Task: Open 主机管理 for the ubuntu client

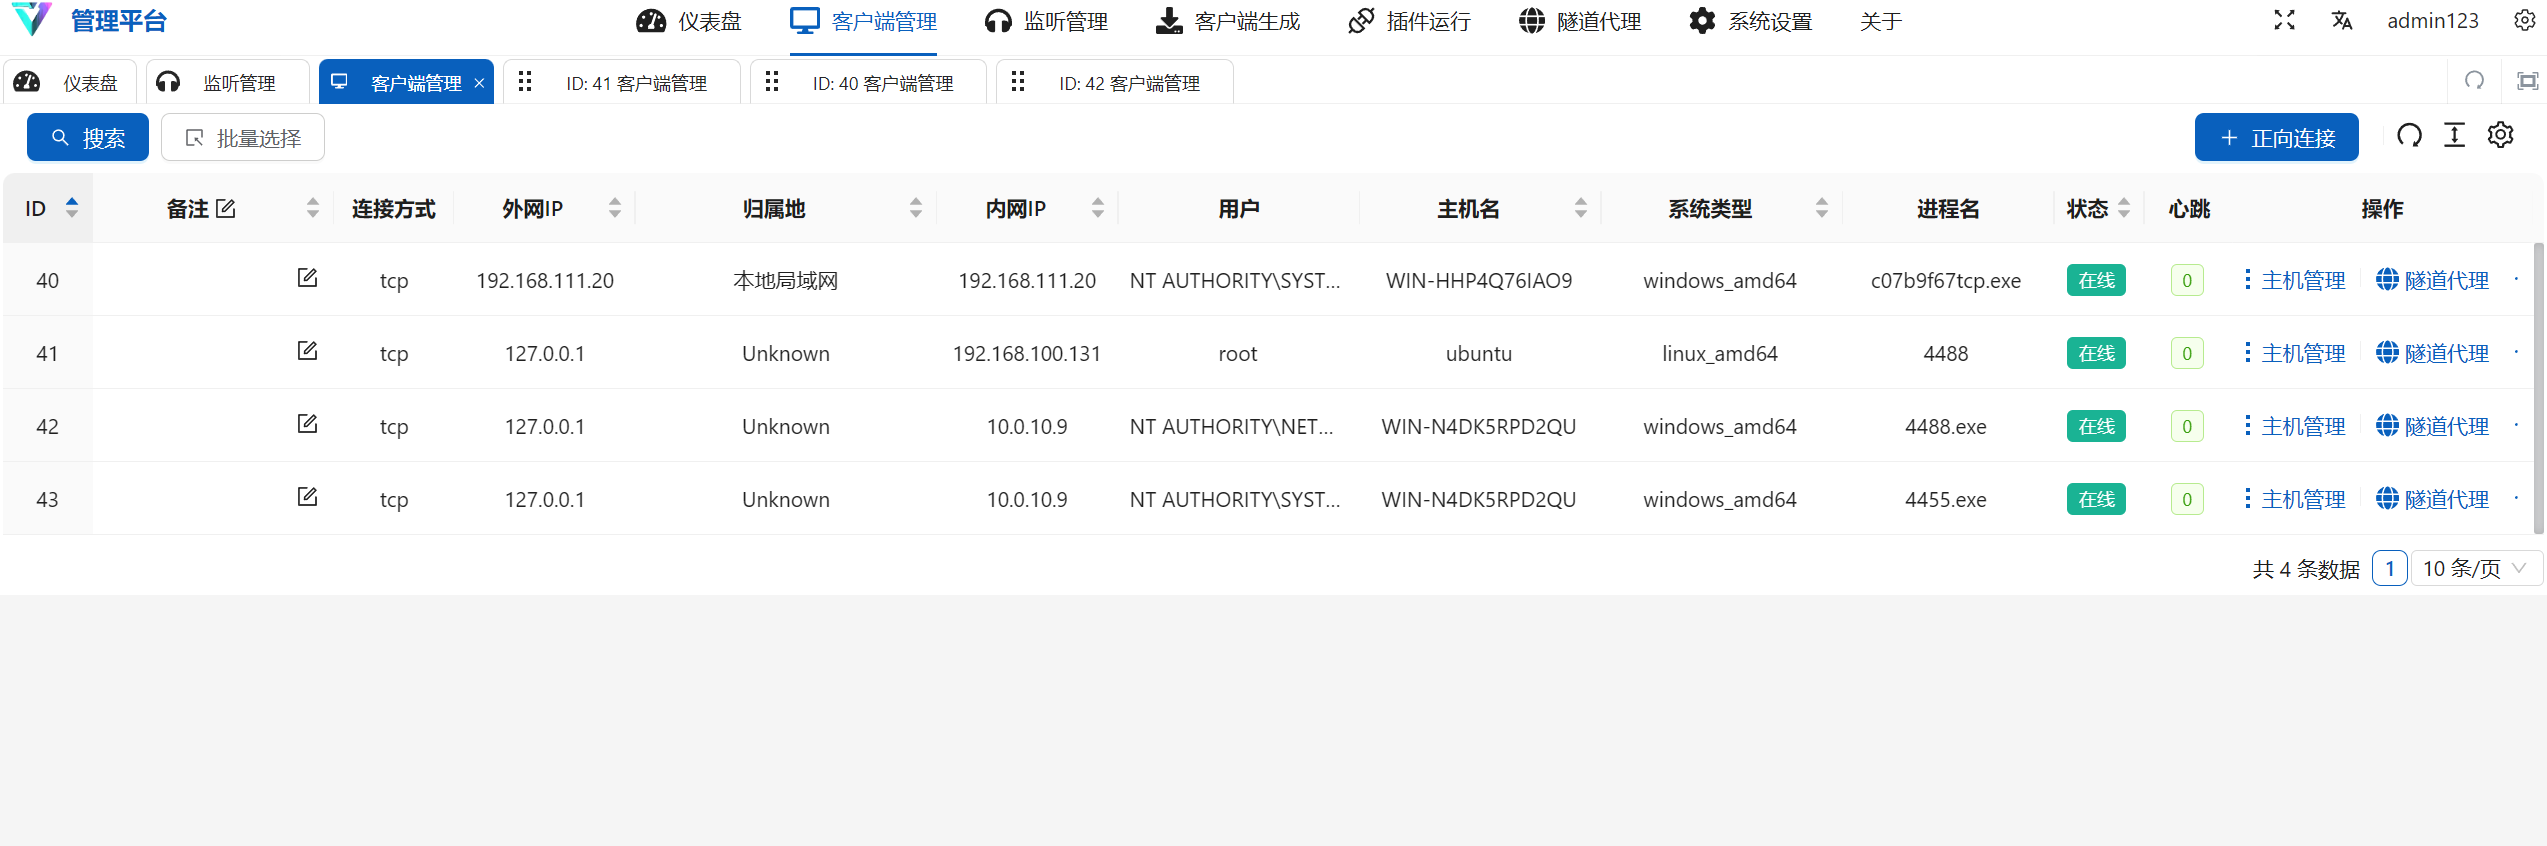Action: [2295, 353]
